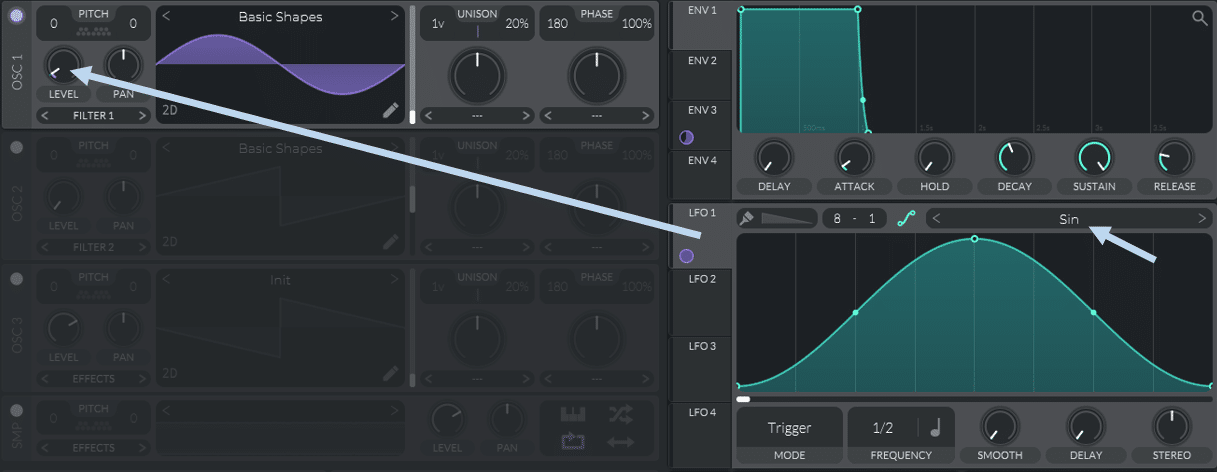Click the LFO 1 purple modulation circle

coord(686,256)
